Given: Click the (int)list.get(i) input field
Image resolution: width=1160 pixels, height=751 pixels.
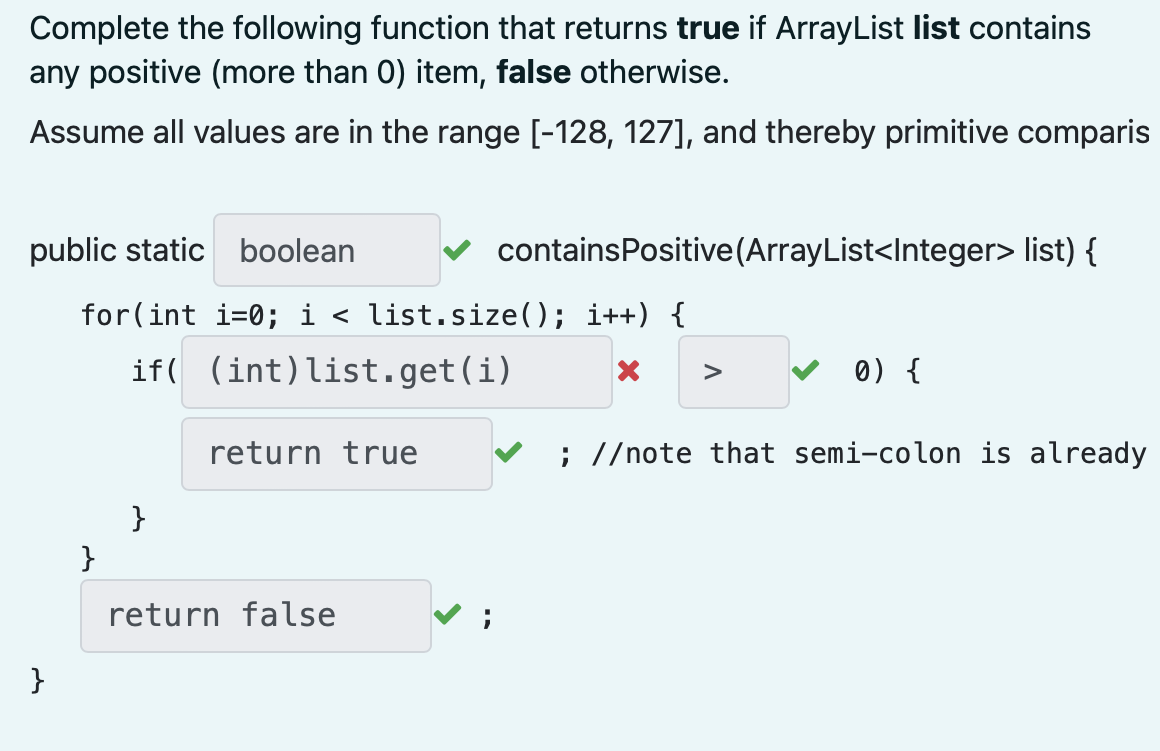Looking at the screenshot, I should pos(397,371).
